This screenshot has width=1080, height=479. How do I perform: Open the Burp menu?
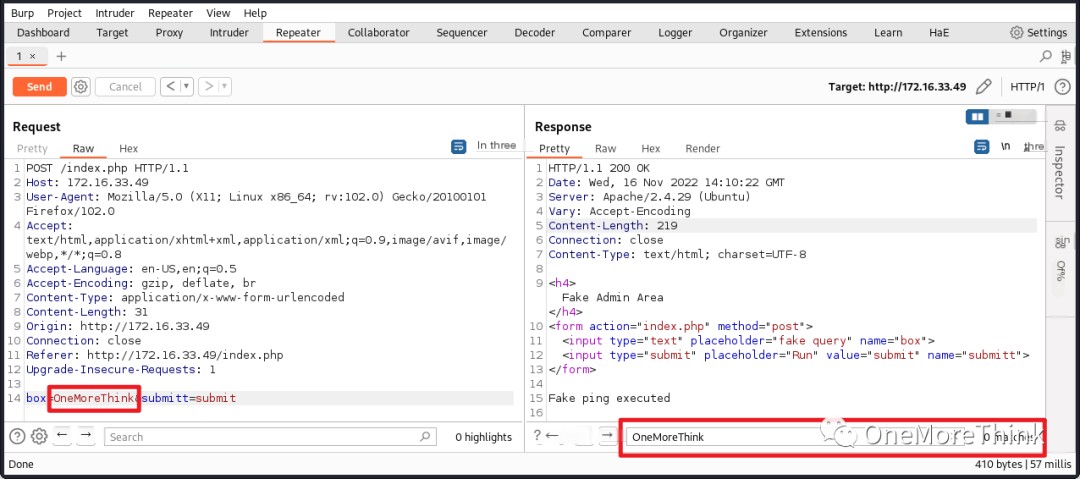coord(22,13)
